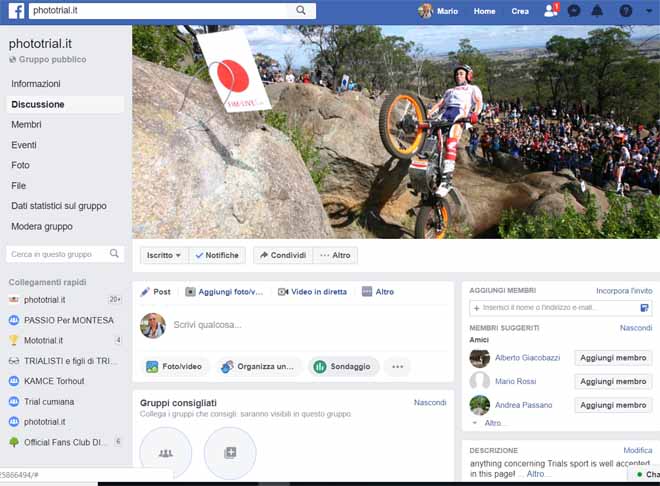Expand the account dropdown arrow in top bar

[x=649, y=11]
